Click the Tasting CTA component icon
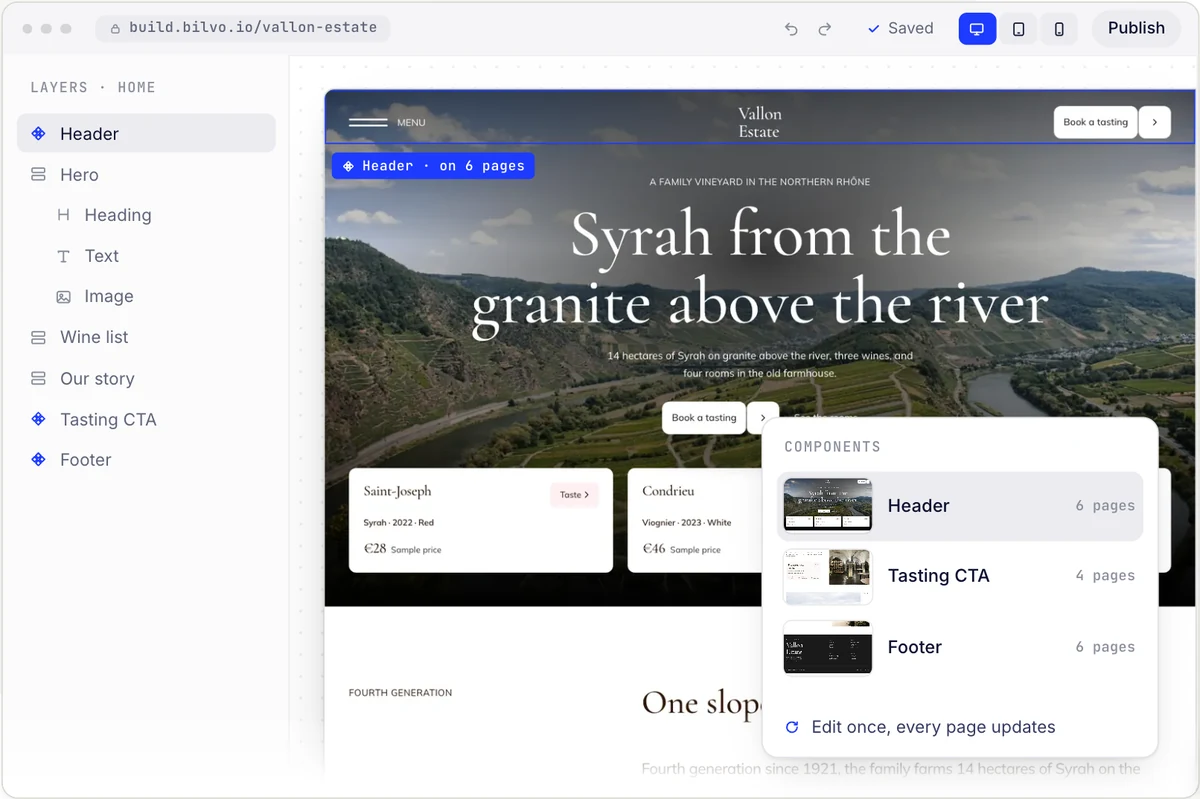The image size is (1200, 799). (x=38, y=419)
